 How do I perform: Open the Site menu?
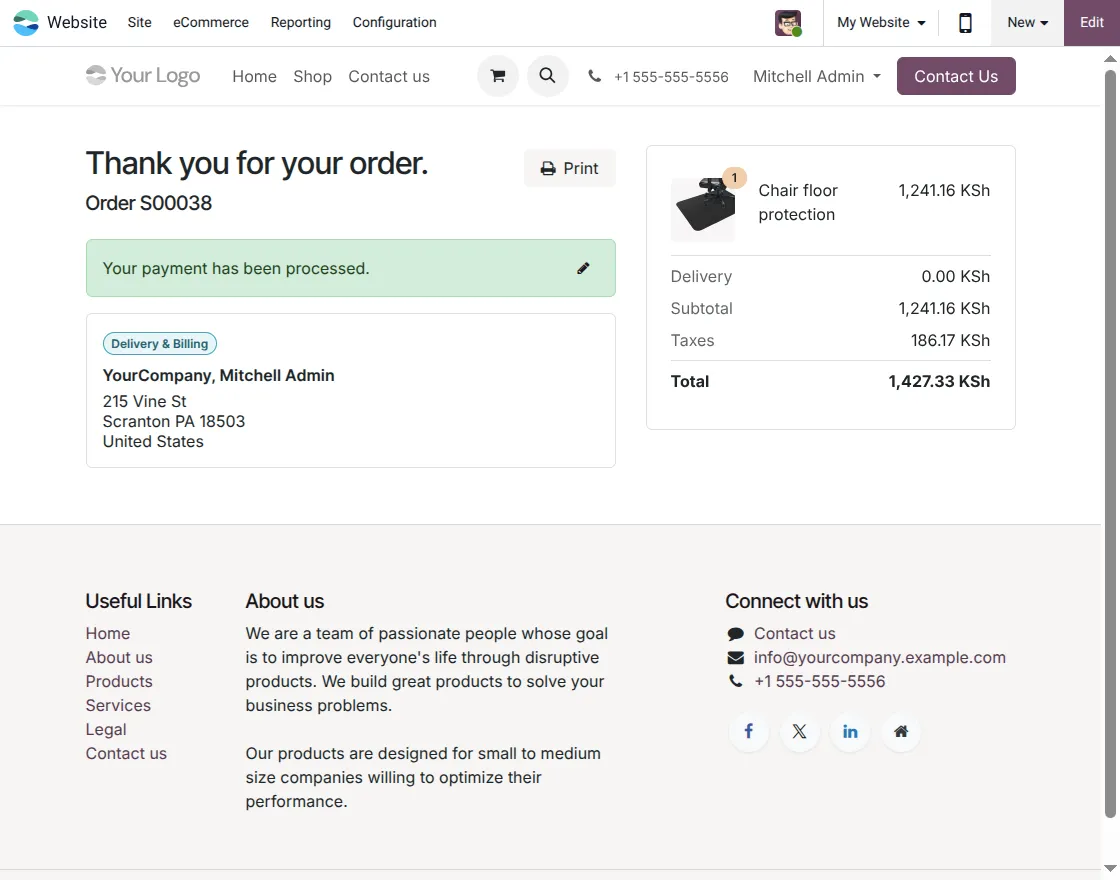(139, 23)
